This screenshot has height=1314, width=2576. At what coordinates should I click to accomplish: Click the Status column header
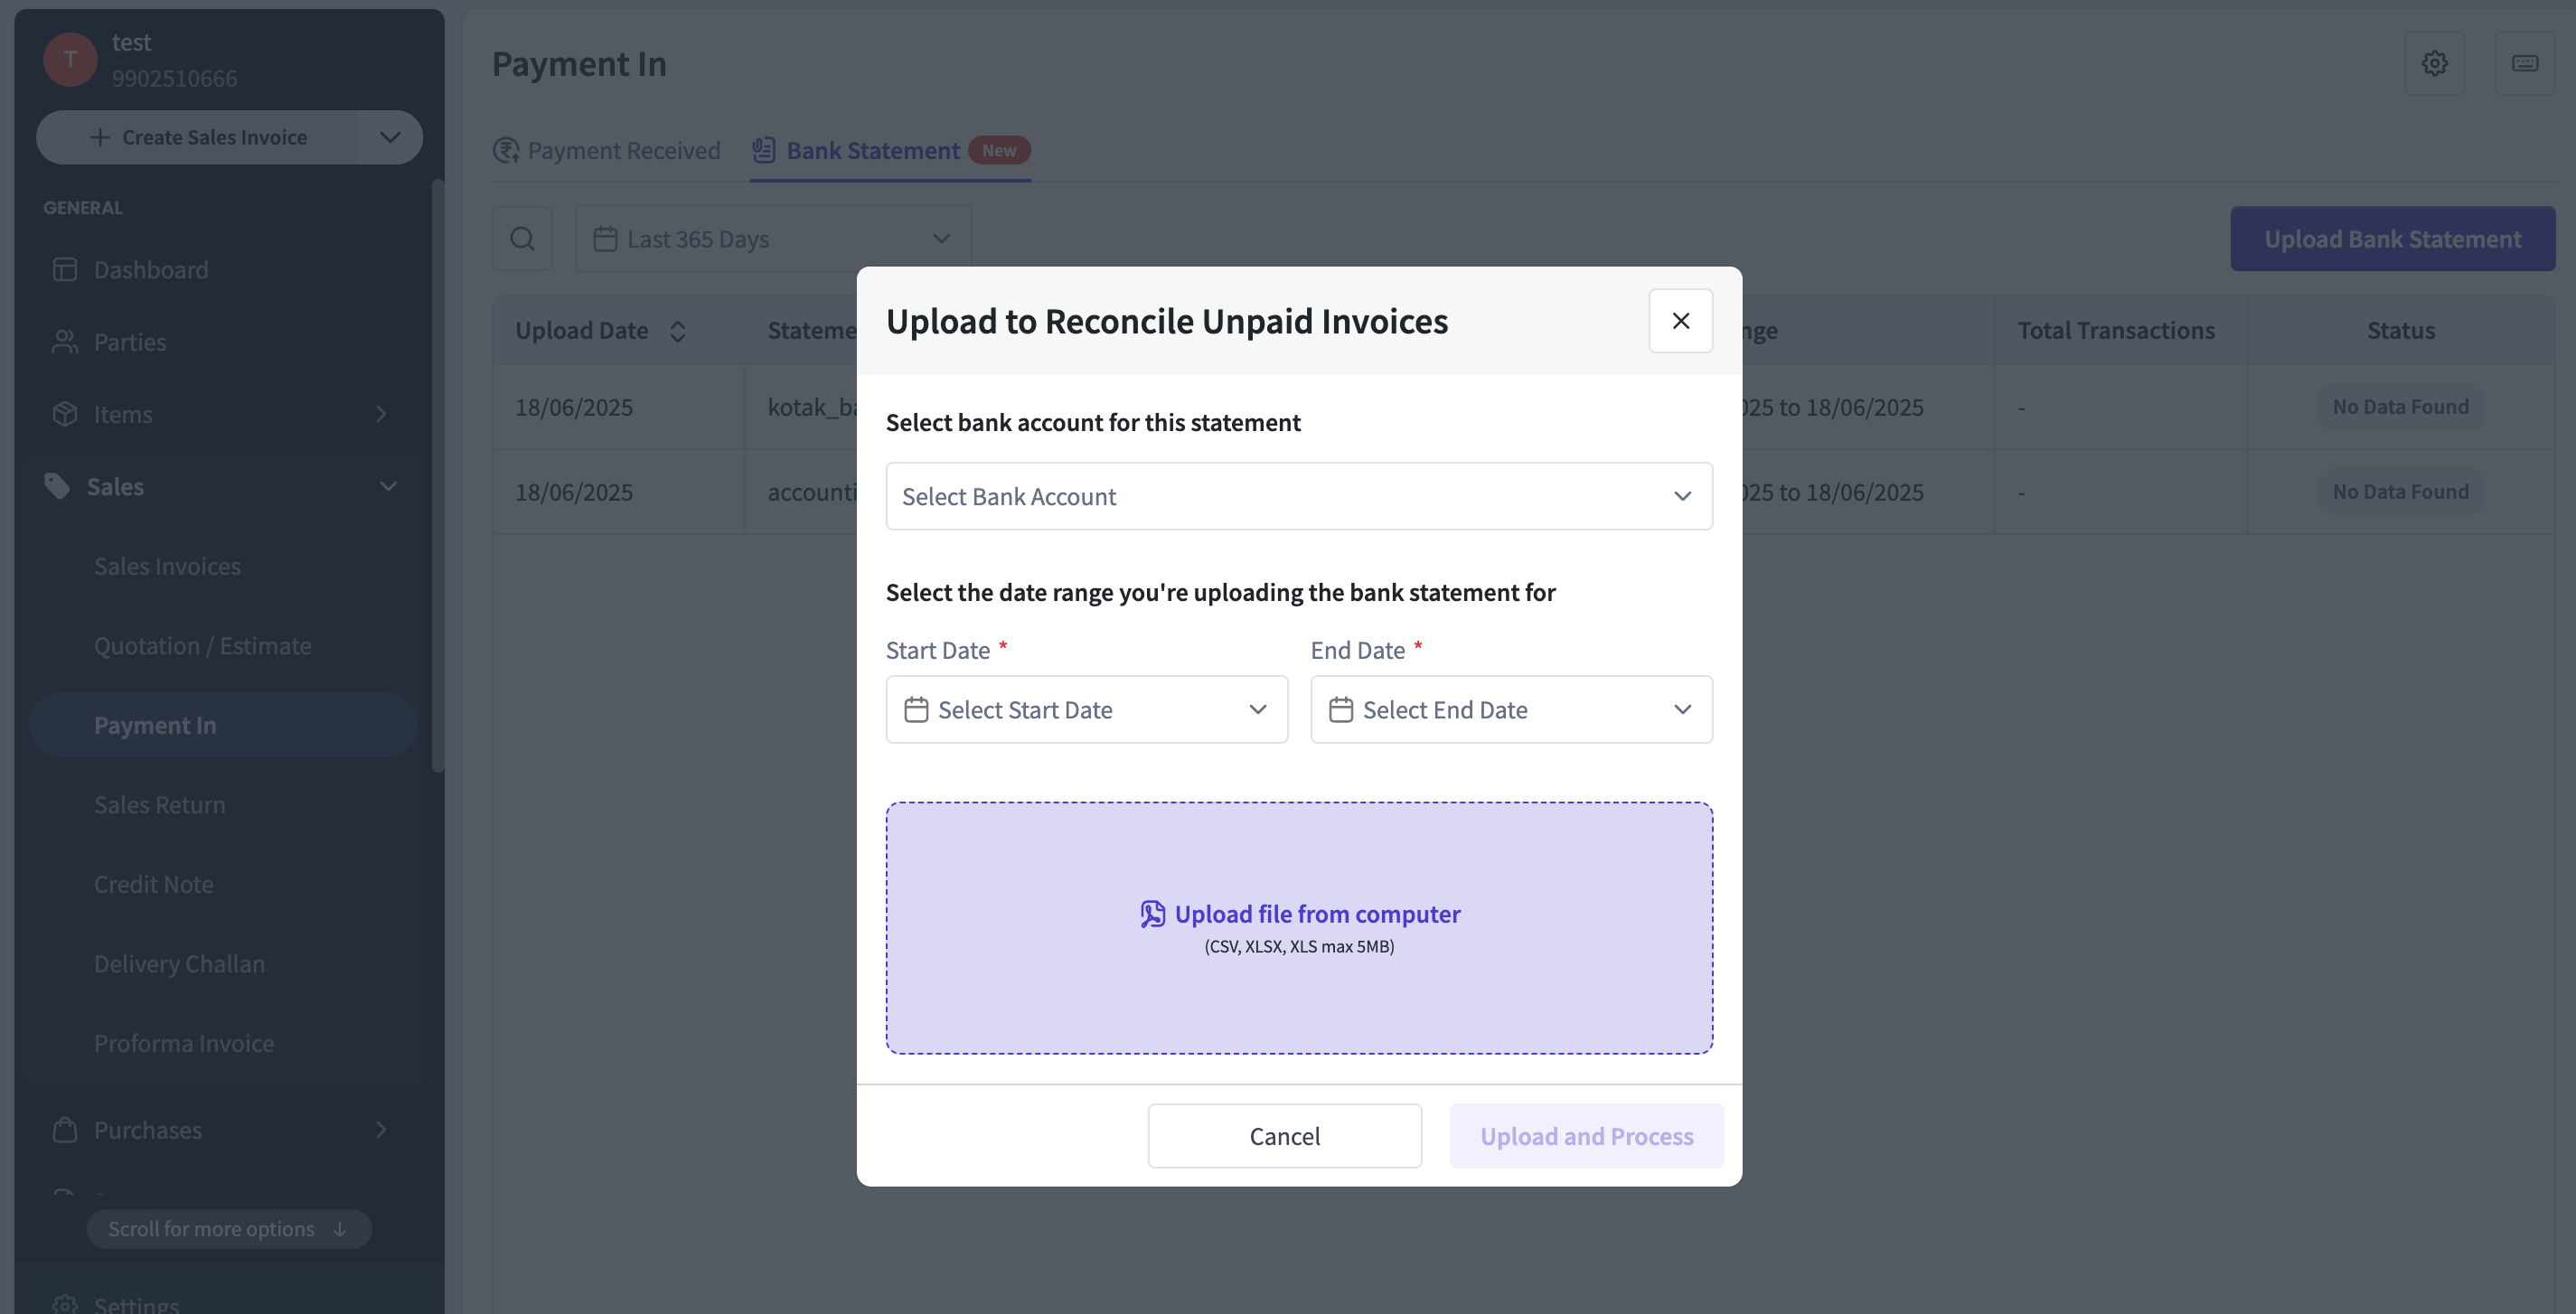coord(2400,330)
